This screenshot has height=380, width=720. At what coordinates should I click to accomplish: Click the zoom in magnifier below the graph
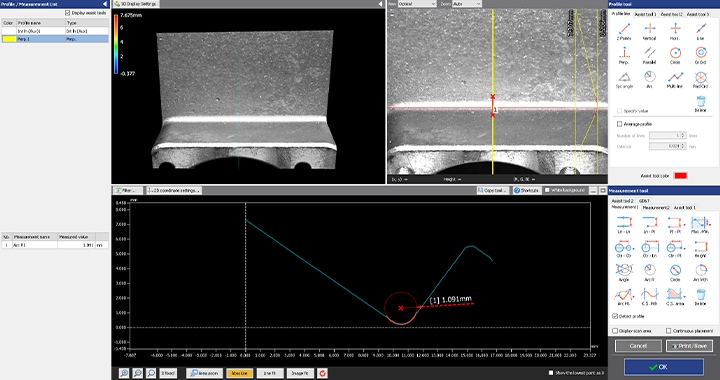click(x=124, y=373)
